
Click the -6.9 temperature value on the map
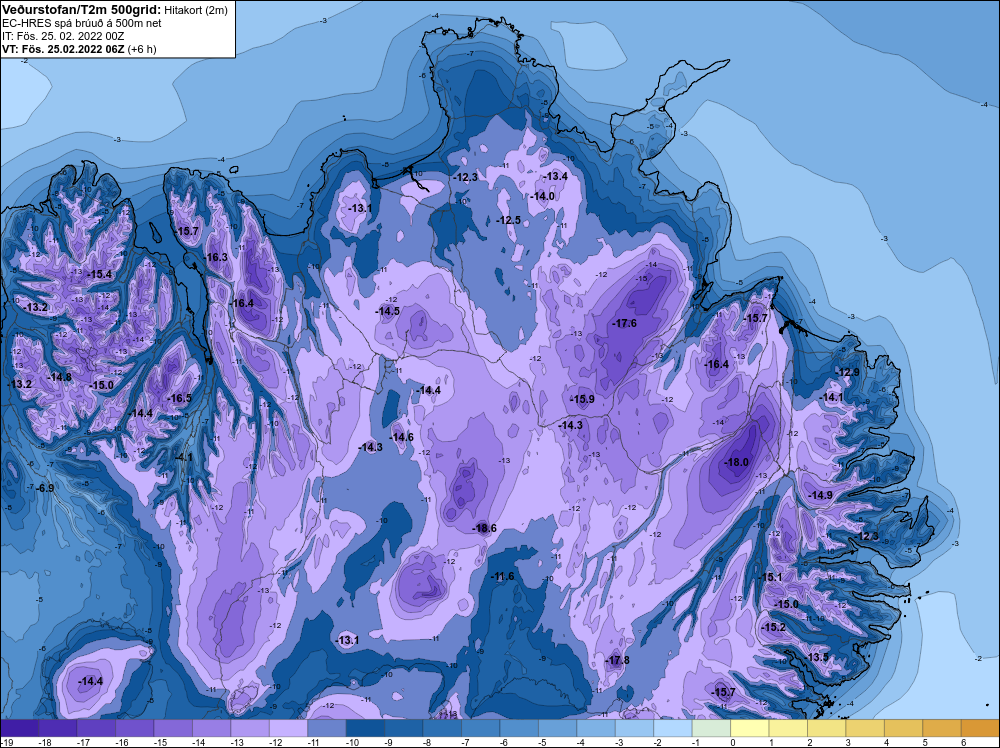pos(45,488)
